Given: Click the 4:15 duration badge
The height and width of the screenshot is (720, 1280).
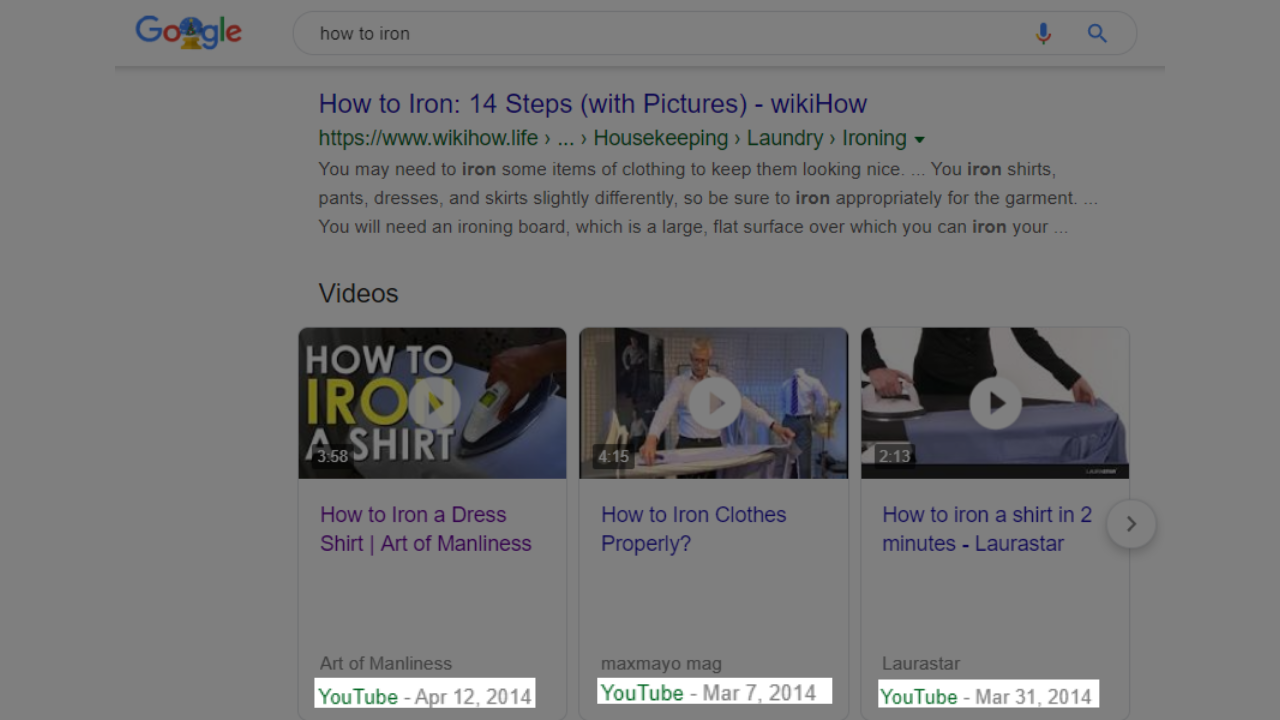Looking at the screenshot, I should click(x=613, y=457).
